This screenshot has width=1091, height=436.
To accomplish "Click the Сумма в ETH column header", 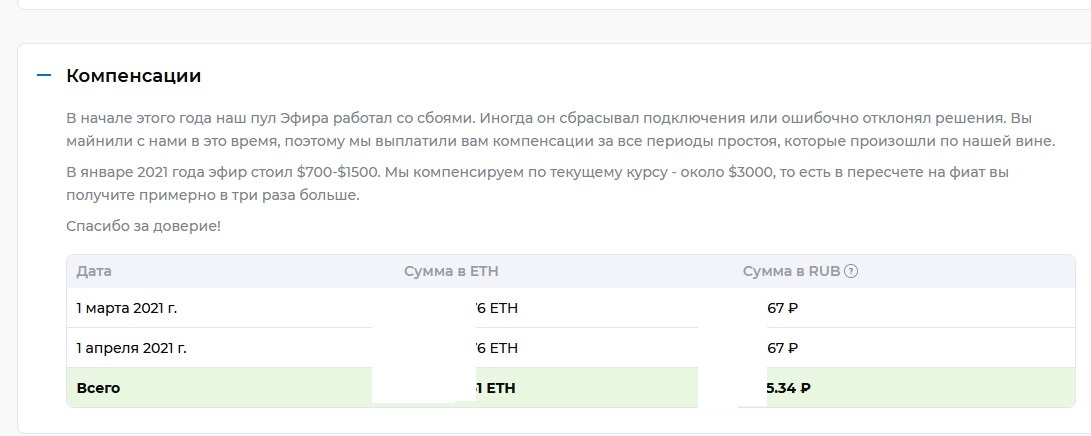I will (x=451, y=271).
